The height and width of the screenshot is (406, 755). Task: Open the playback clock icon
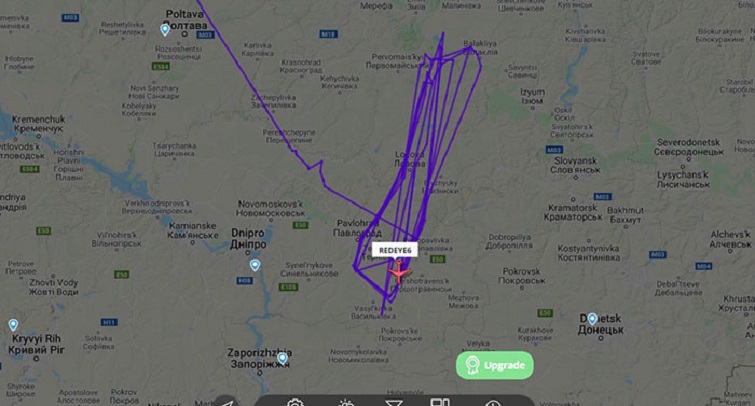click(x=492, y=404)
